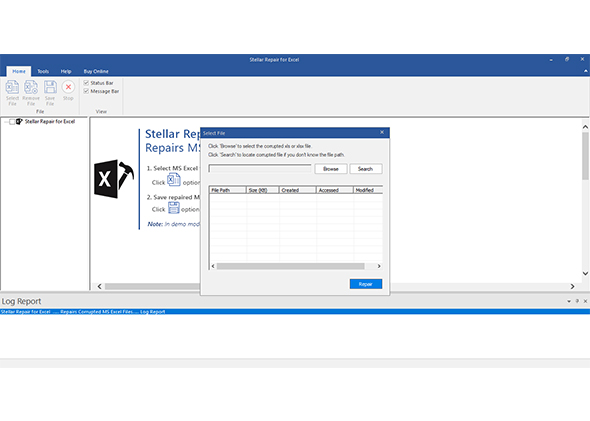The image size is (590, 421).
Task: Click the dialog file list left scroll arrow
Action: [213, 266]
